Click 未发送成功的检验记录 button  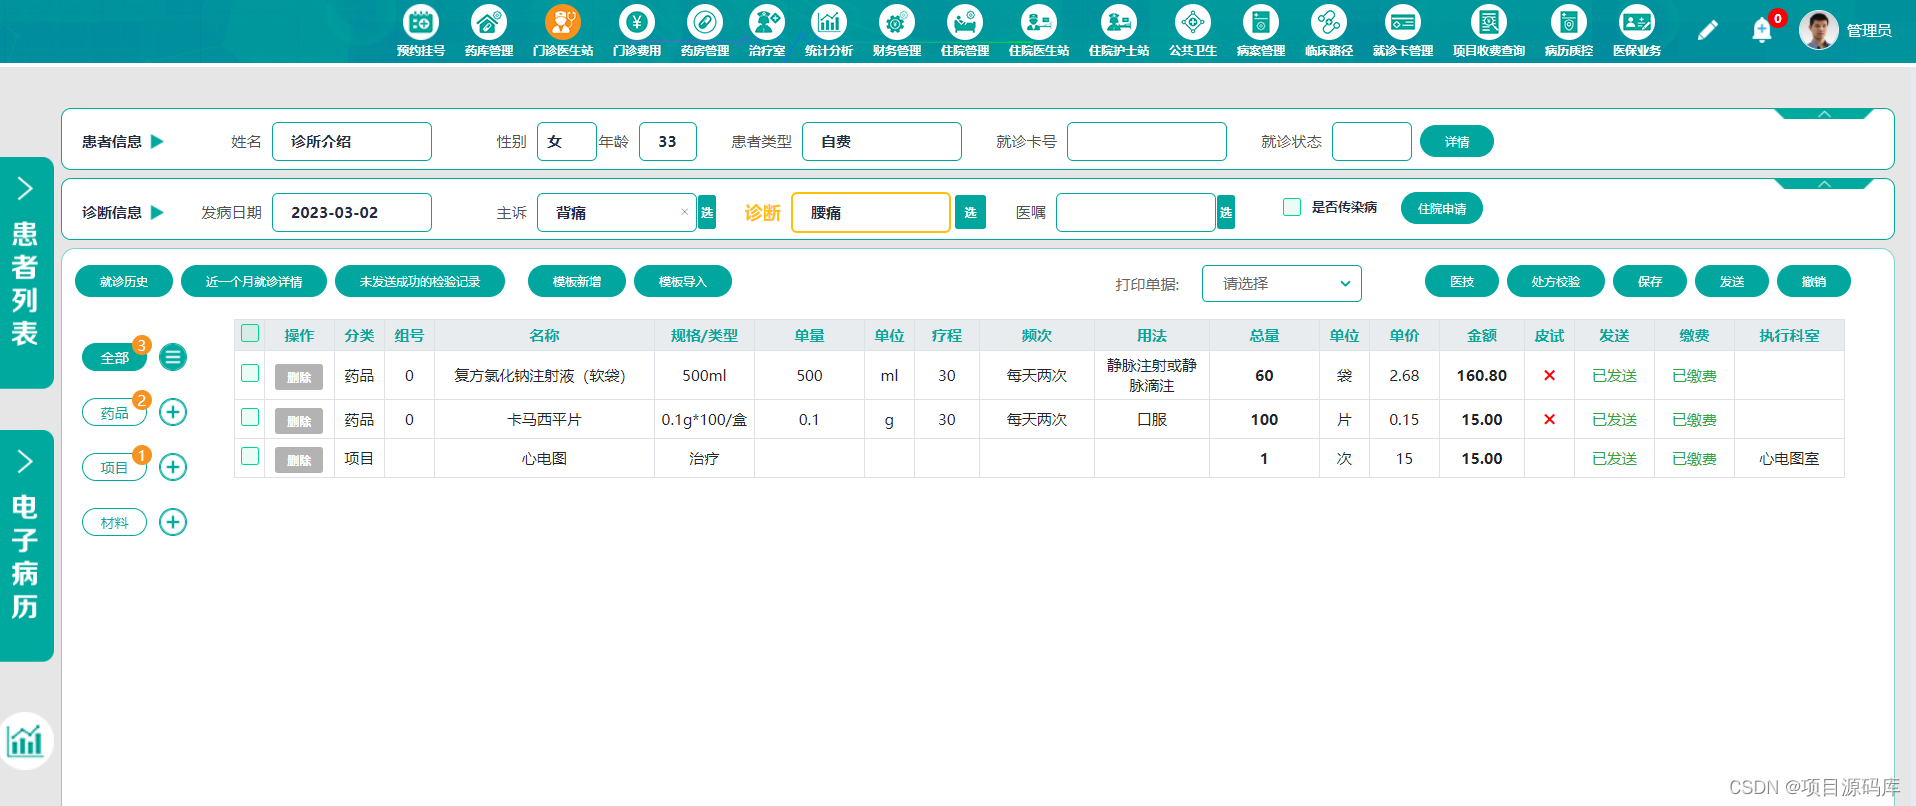coord(420,281)
